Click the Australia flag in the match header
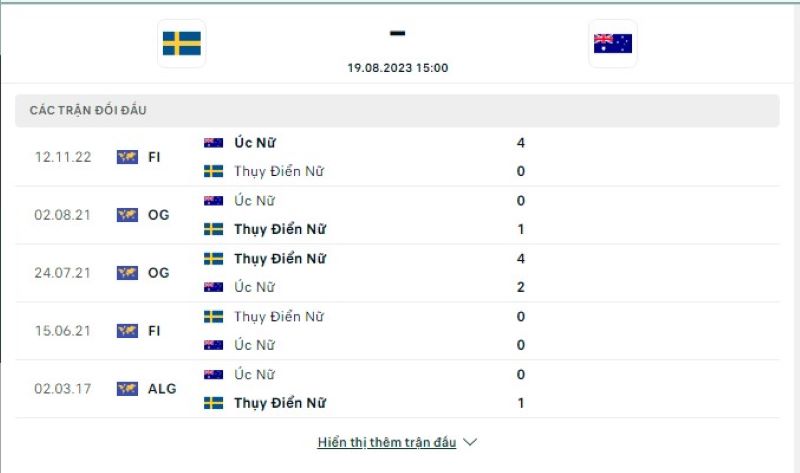The height and width of the screenshot is (473, 800). click(612, 43)
